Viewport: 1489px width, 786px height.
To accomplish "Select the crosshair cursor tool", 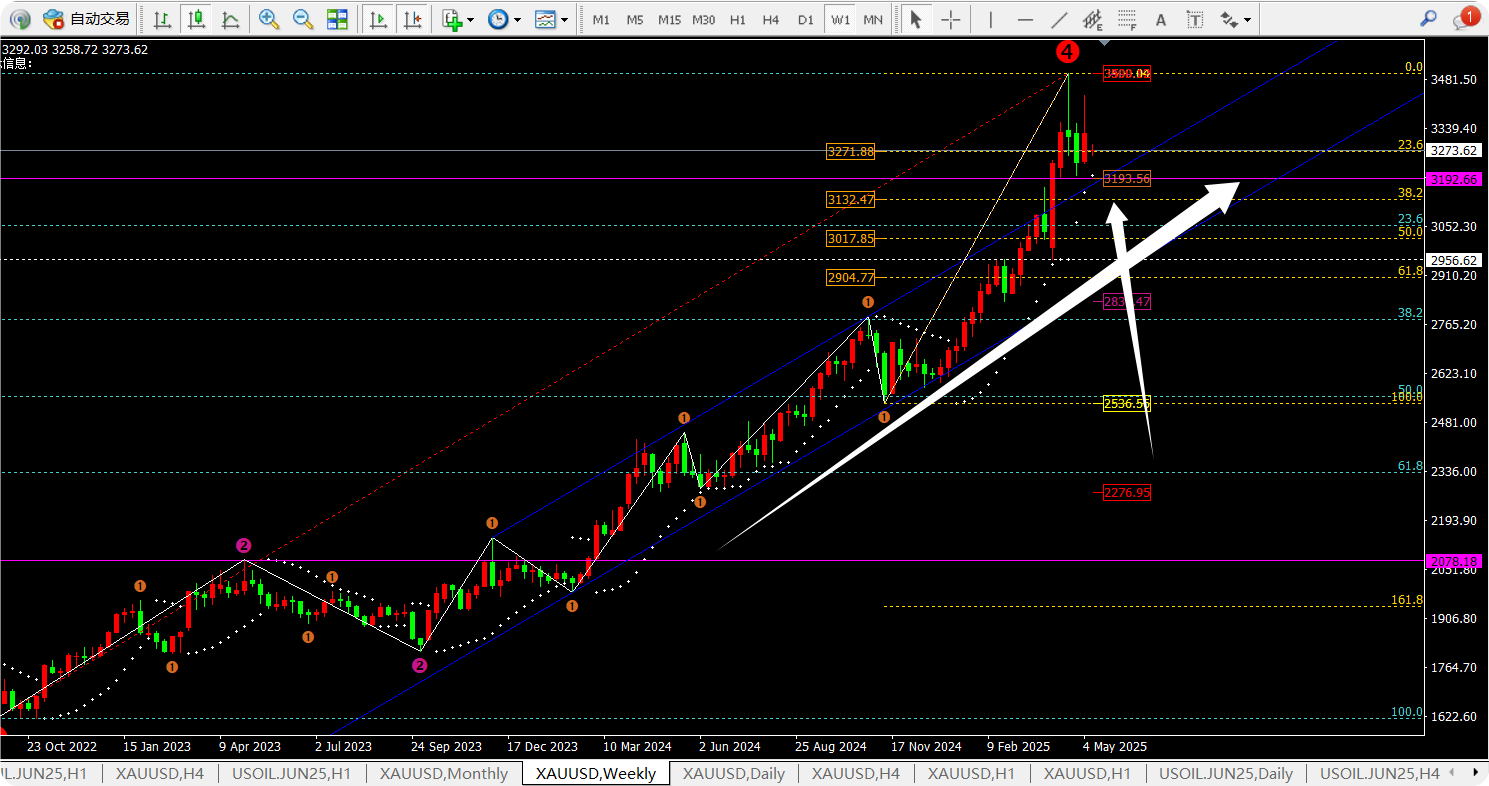I will click(951, 19).
